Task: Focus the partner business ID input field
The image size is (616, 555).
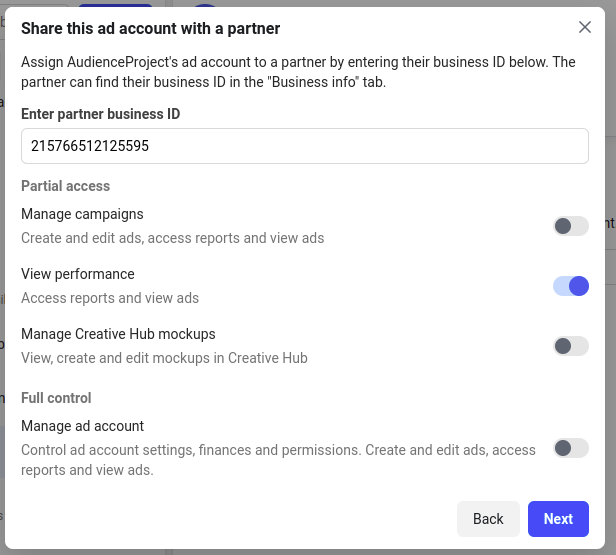Action: (305, 146)
